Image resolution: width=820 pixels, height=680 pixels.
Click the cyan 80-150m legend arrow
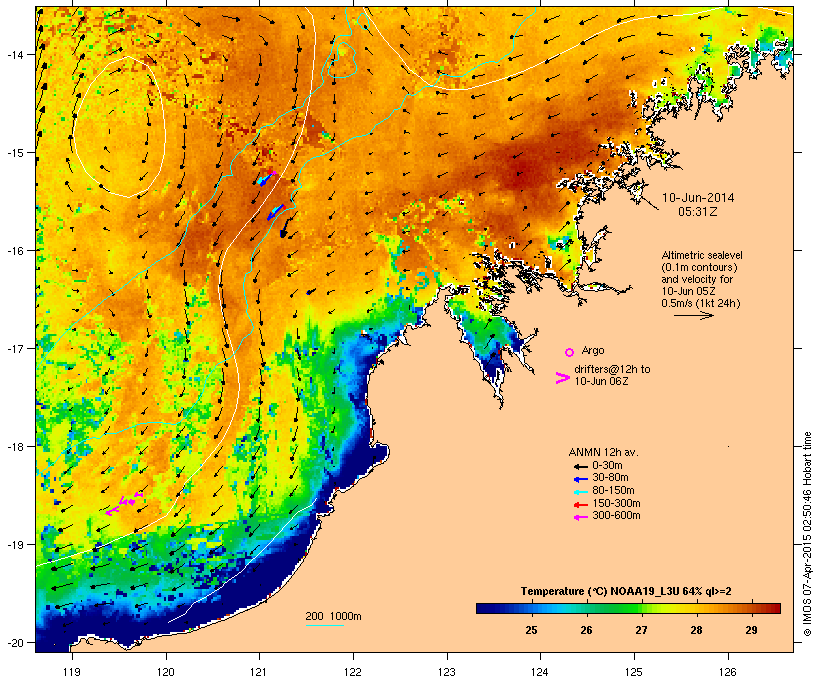pos(580,492)
